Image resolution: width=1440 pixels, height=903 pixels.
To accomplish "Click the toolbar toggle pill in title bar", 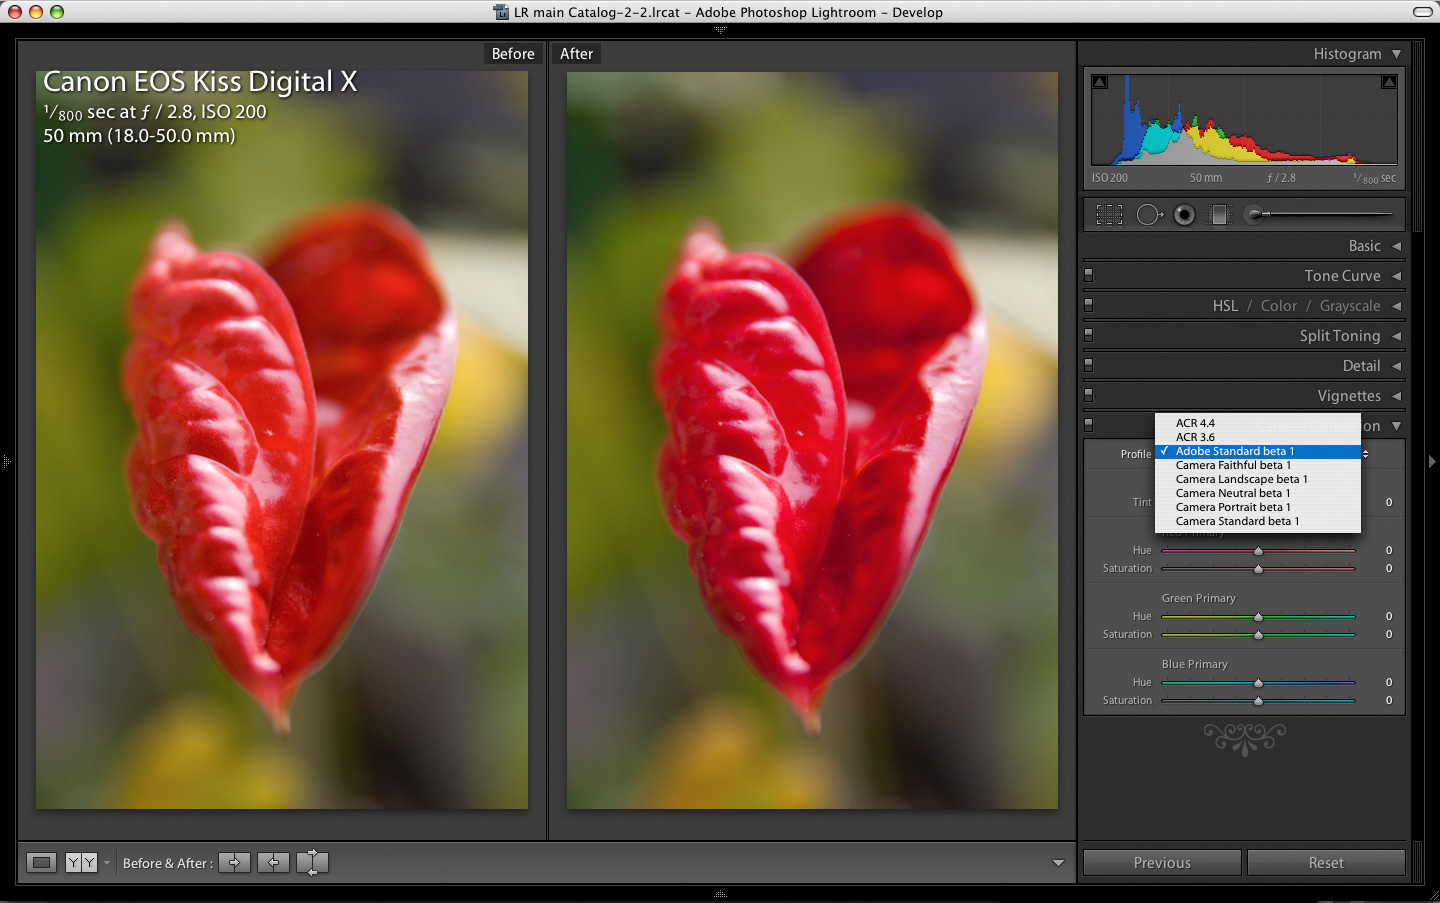I will [1422, 12].
